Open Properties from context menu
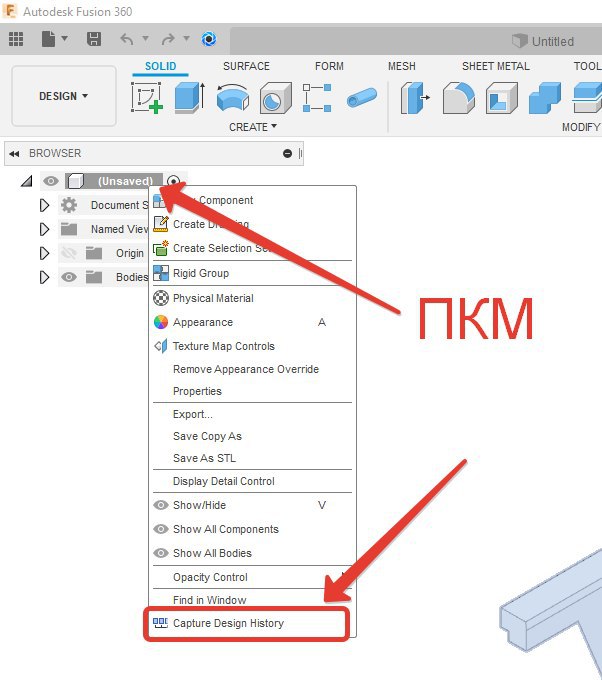Viewport: 602px width, 680px height. pyautogui.click(x=252, y=391)
